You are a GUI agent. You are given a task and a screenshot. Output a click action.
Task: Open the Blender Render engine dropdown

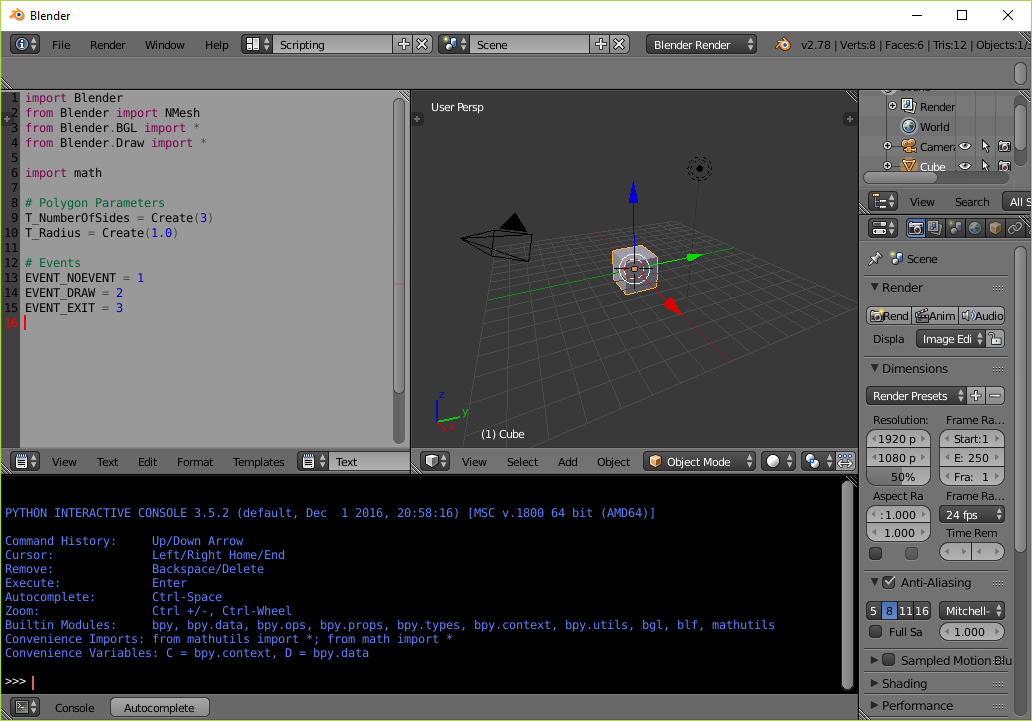[700, 44]
